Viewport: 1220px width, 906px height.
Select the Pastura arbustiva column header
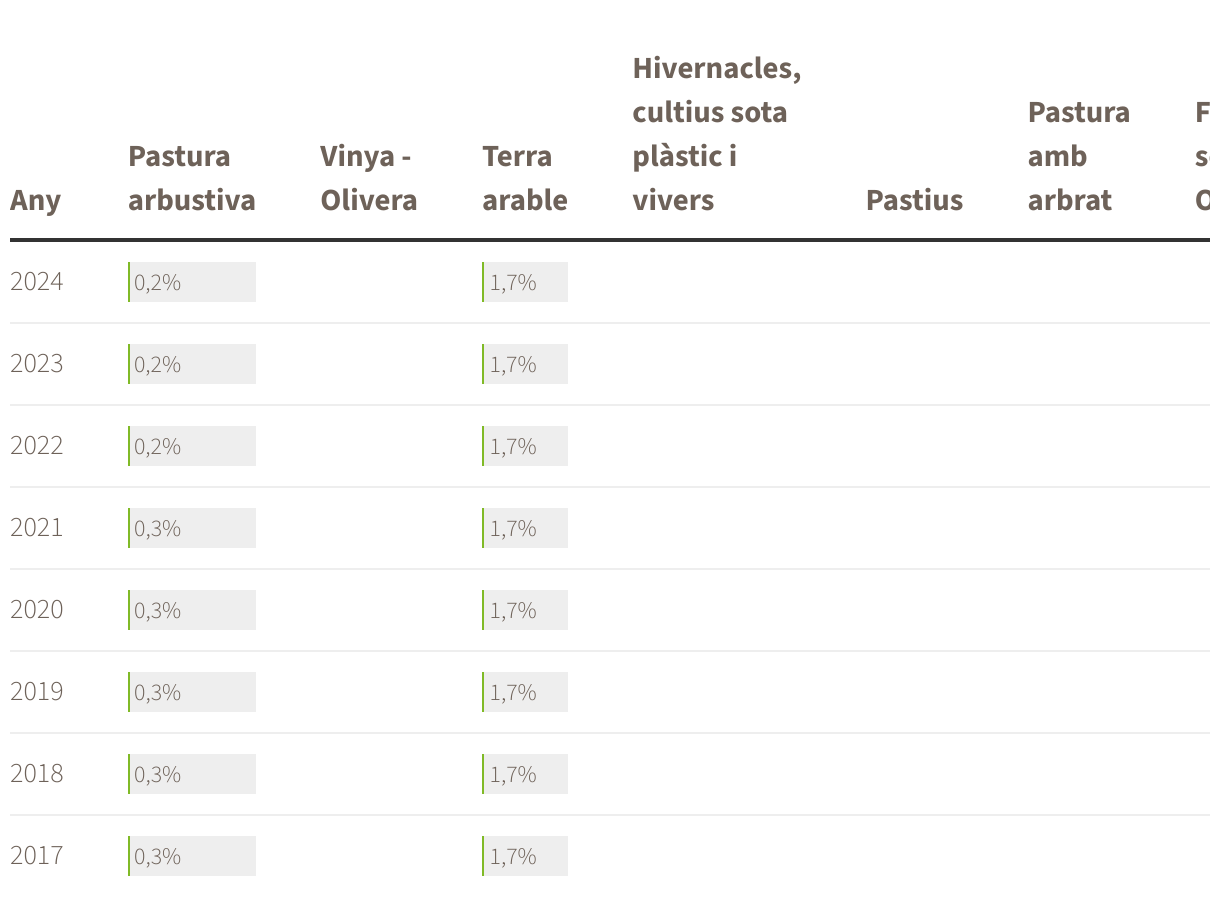click(x=191, y=178)
